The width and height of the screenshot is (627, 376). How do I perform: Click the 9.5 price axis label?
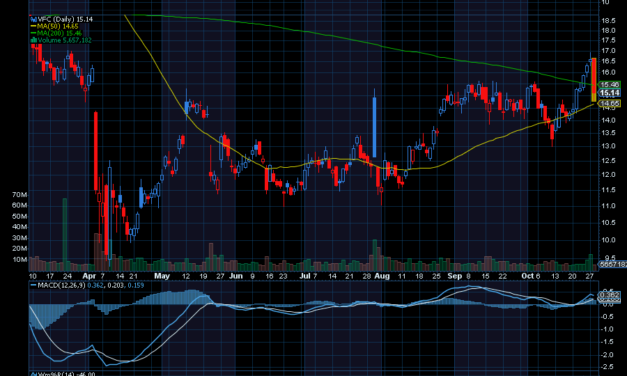[x=609, y=258]
